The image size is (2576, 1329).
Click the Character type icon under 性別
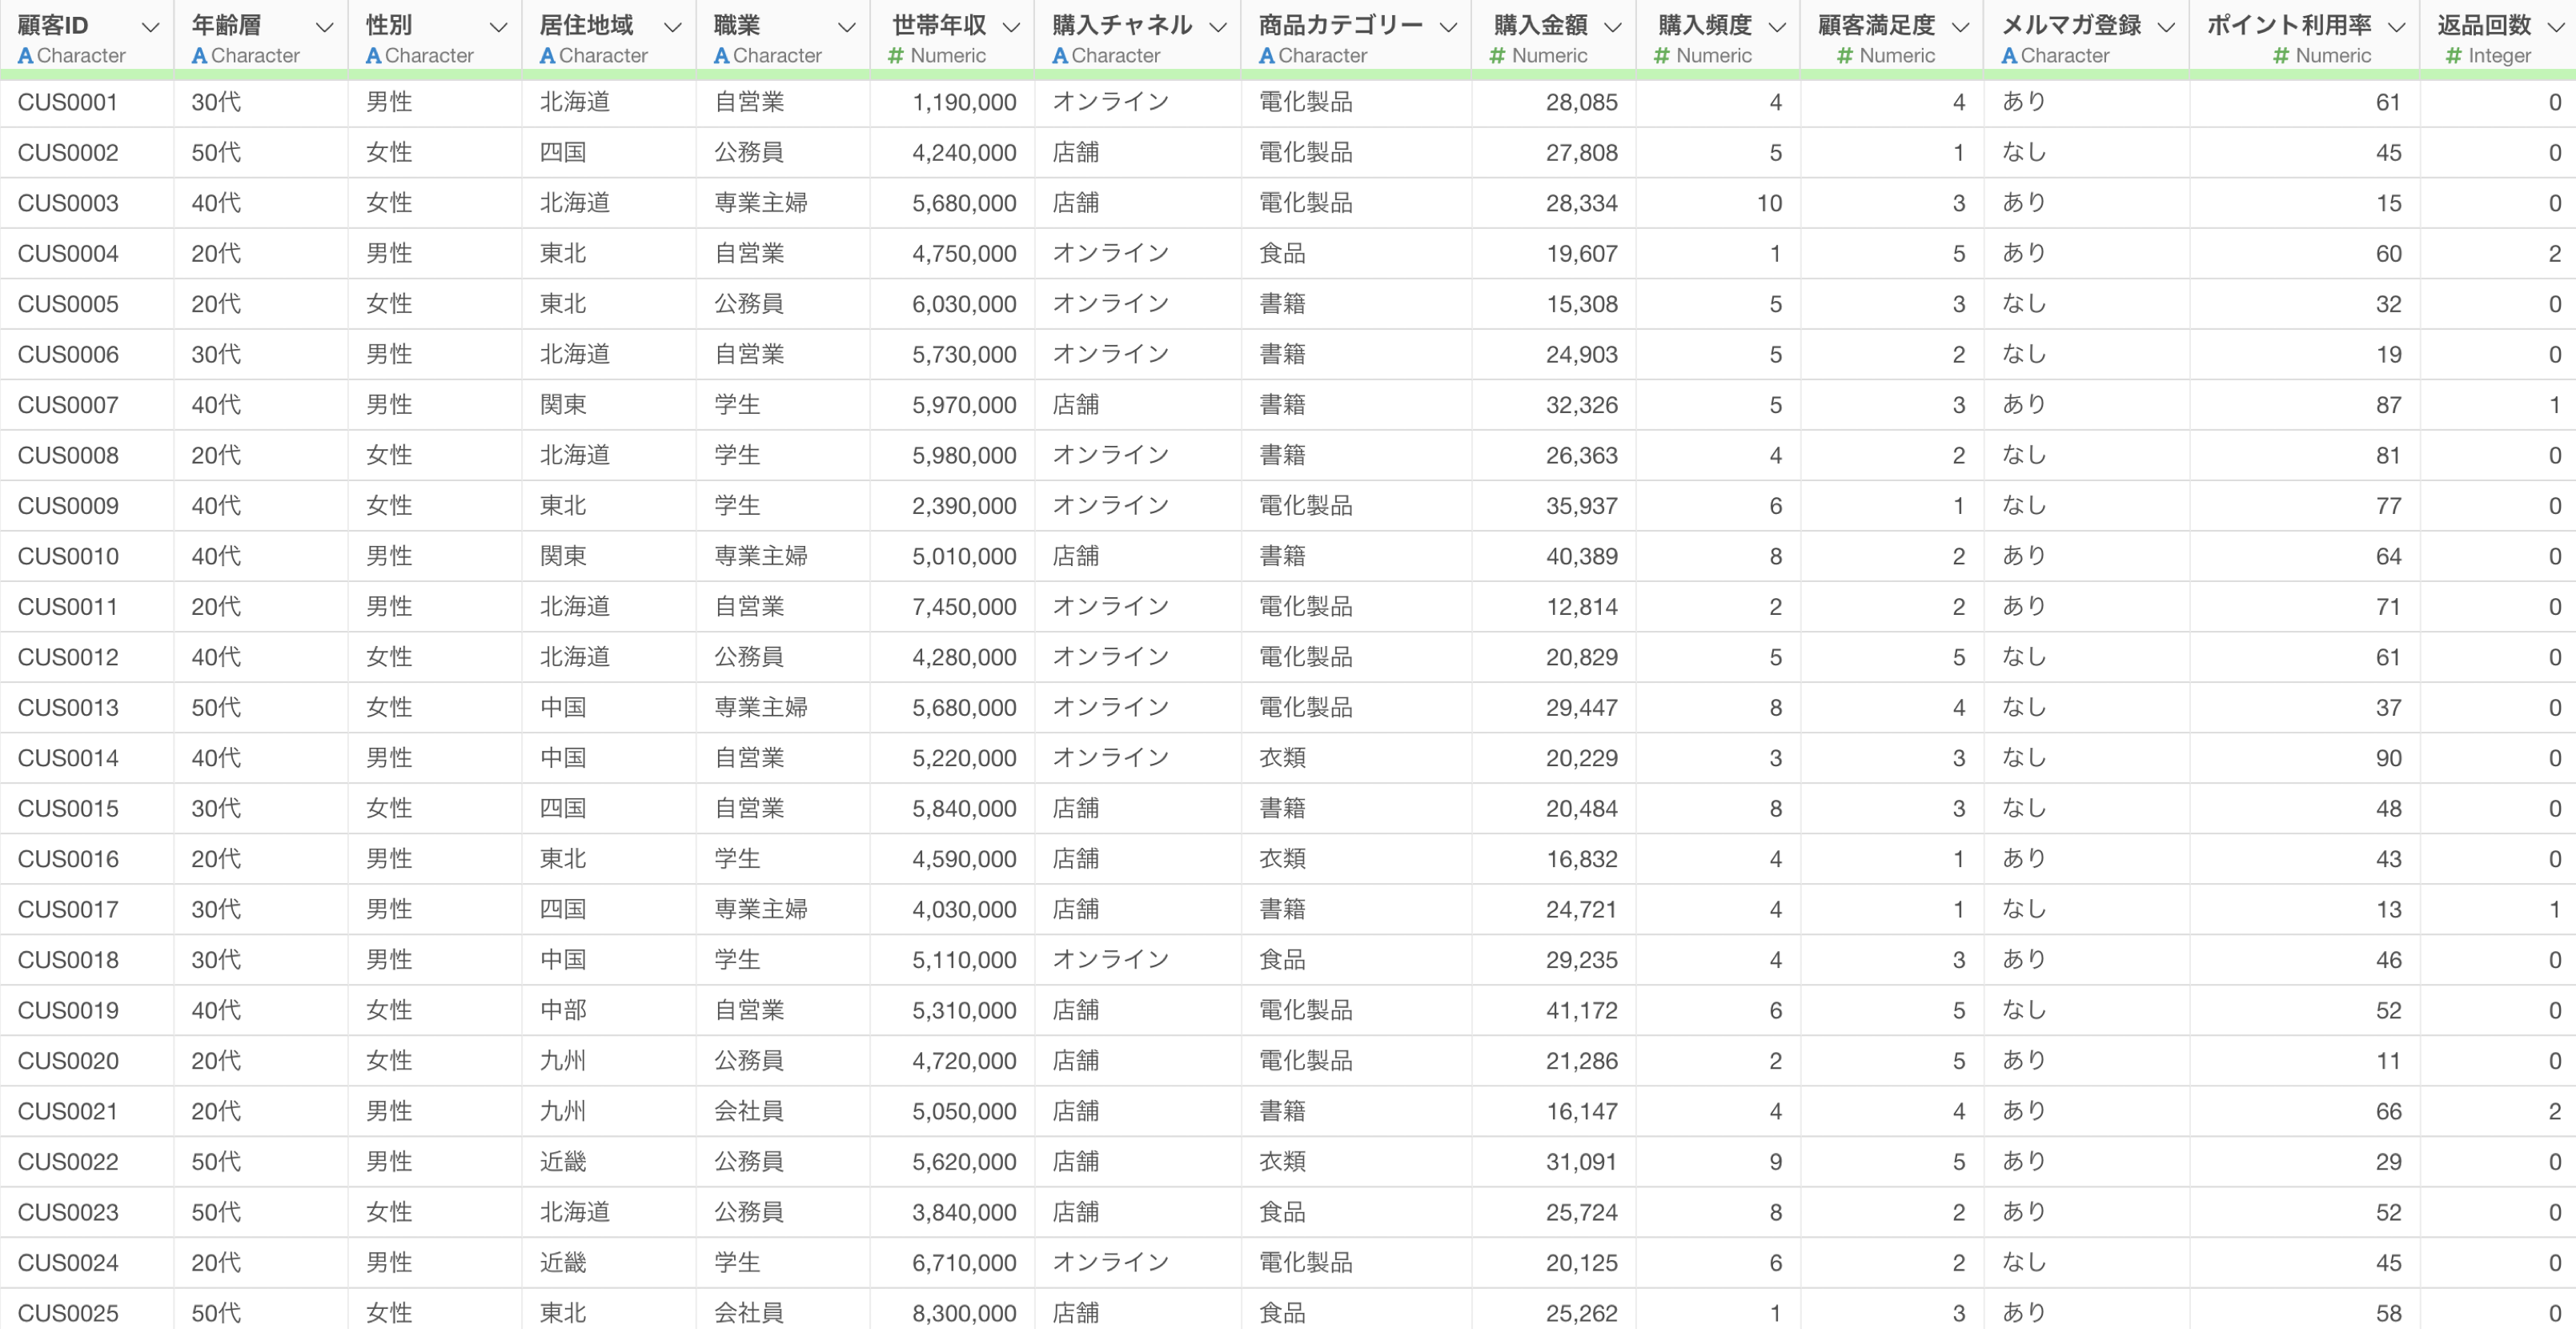click(373, 56)
